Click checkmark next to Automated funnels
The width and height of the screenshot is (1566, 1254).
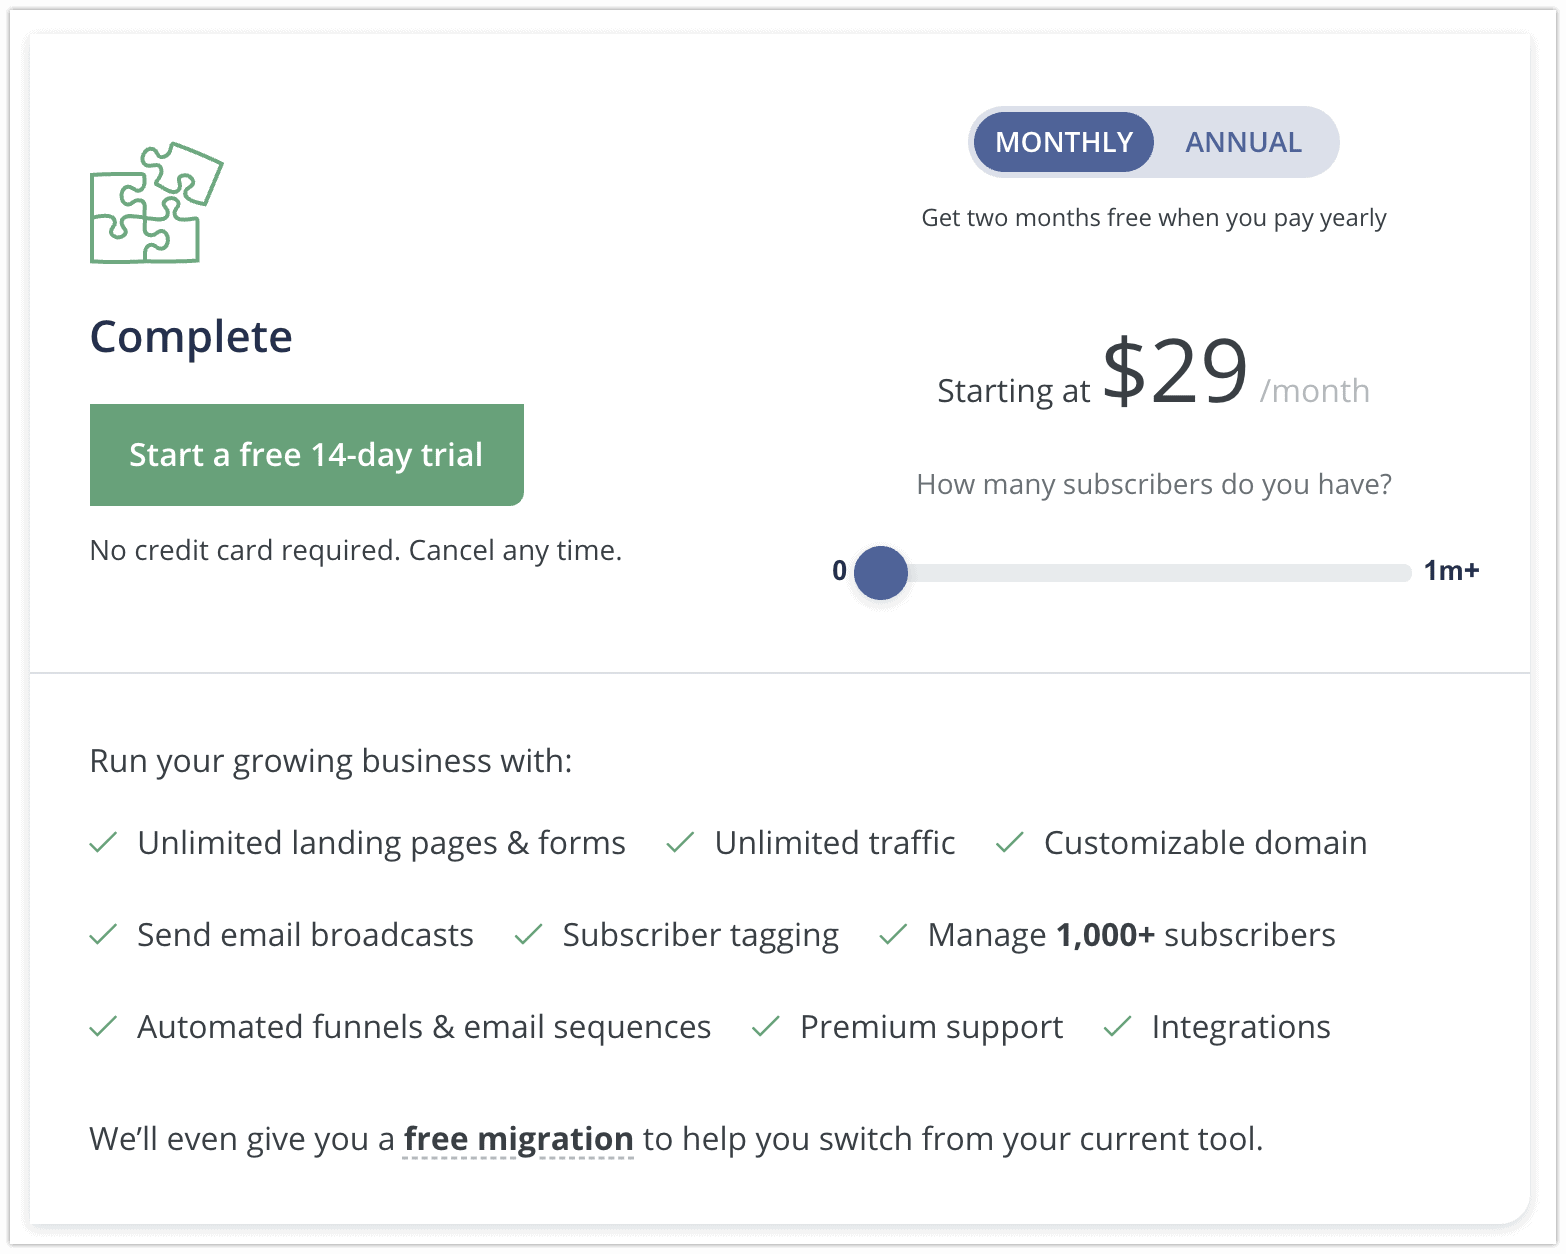click(104, 1027)
